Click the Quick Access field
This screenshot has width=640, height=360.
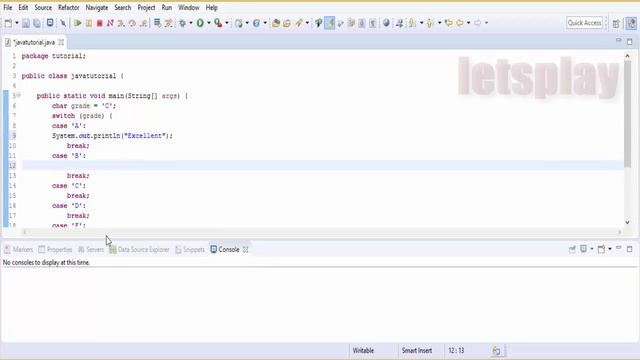click(x=584, y=23)
